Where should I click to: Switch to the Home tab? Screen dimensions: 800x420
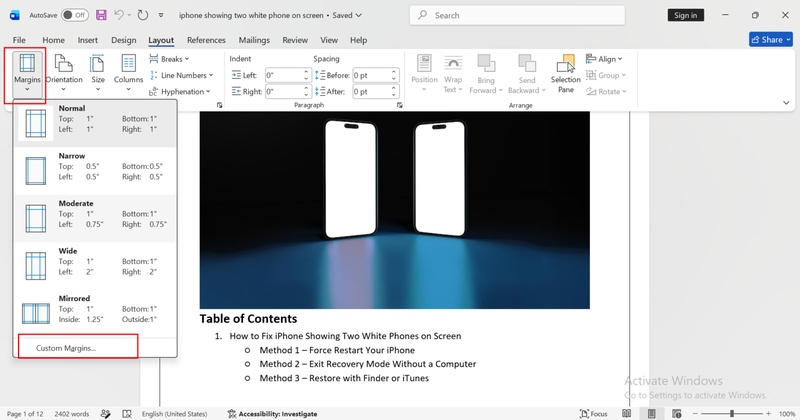[x=53, y=40]
